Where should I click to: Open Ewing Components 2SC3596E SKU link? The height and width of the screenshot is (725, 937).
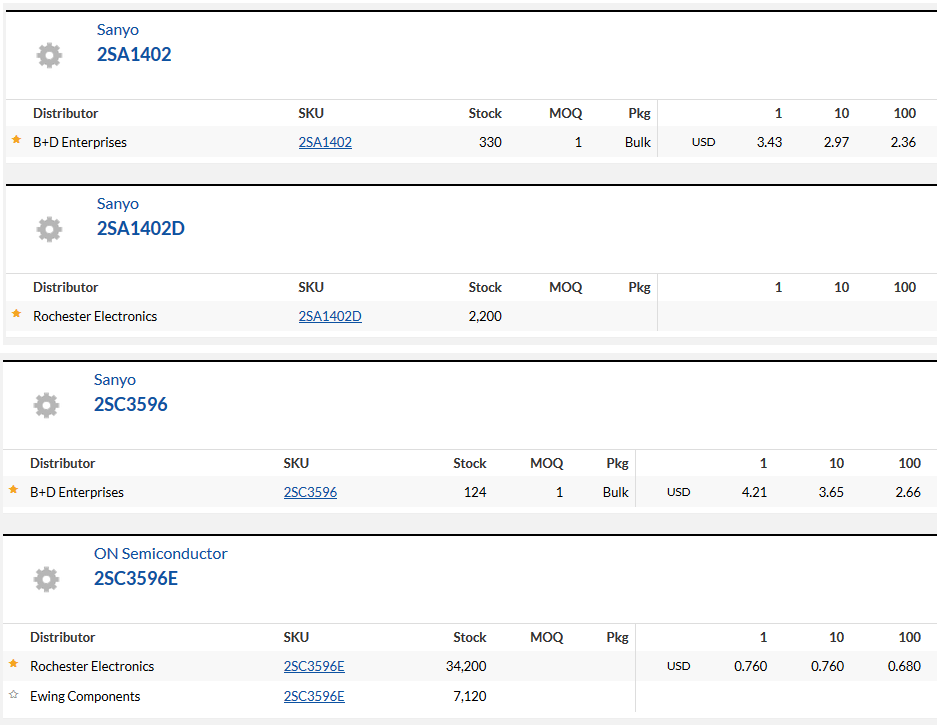click(x=314, y=696)
